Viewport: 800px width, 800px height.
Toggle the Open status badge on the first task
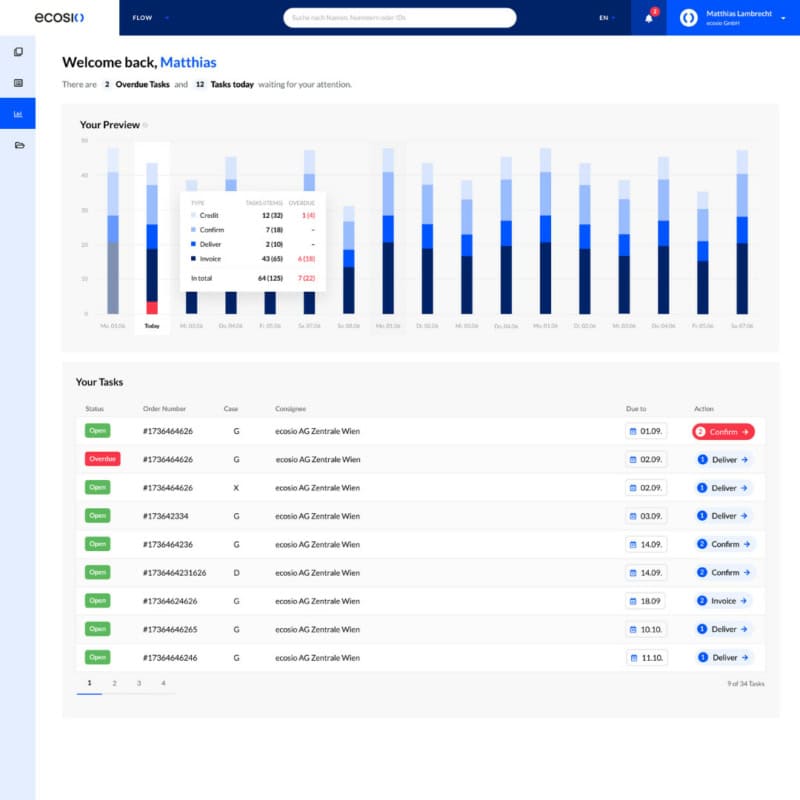pos(97,430)
